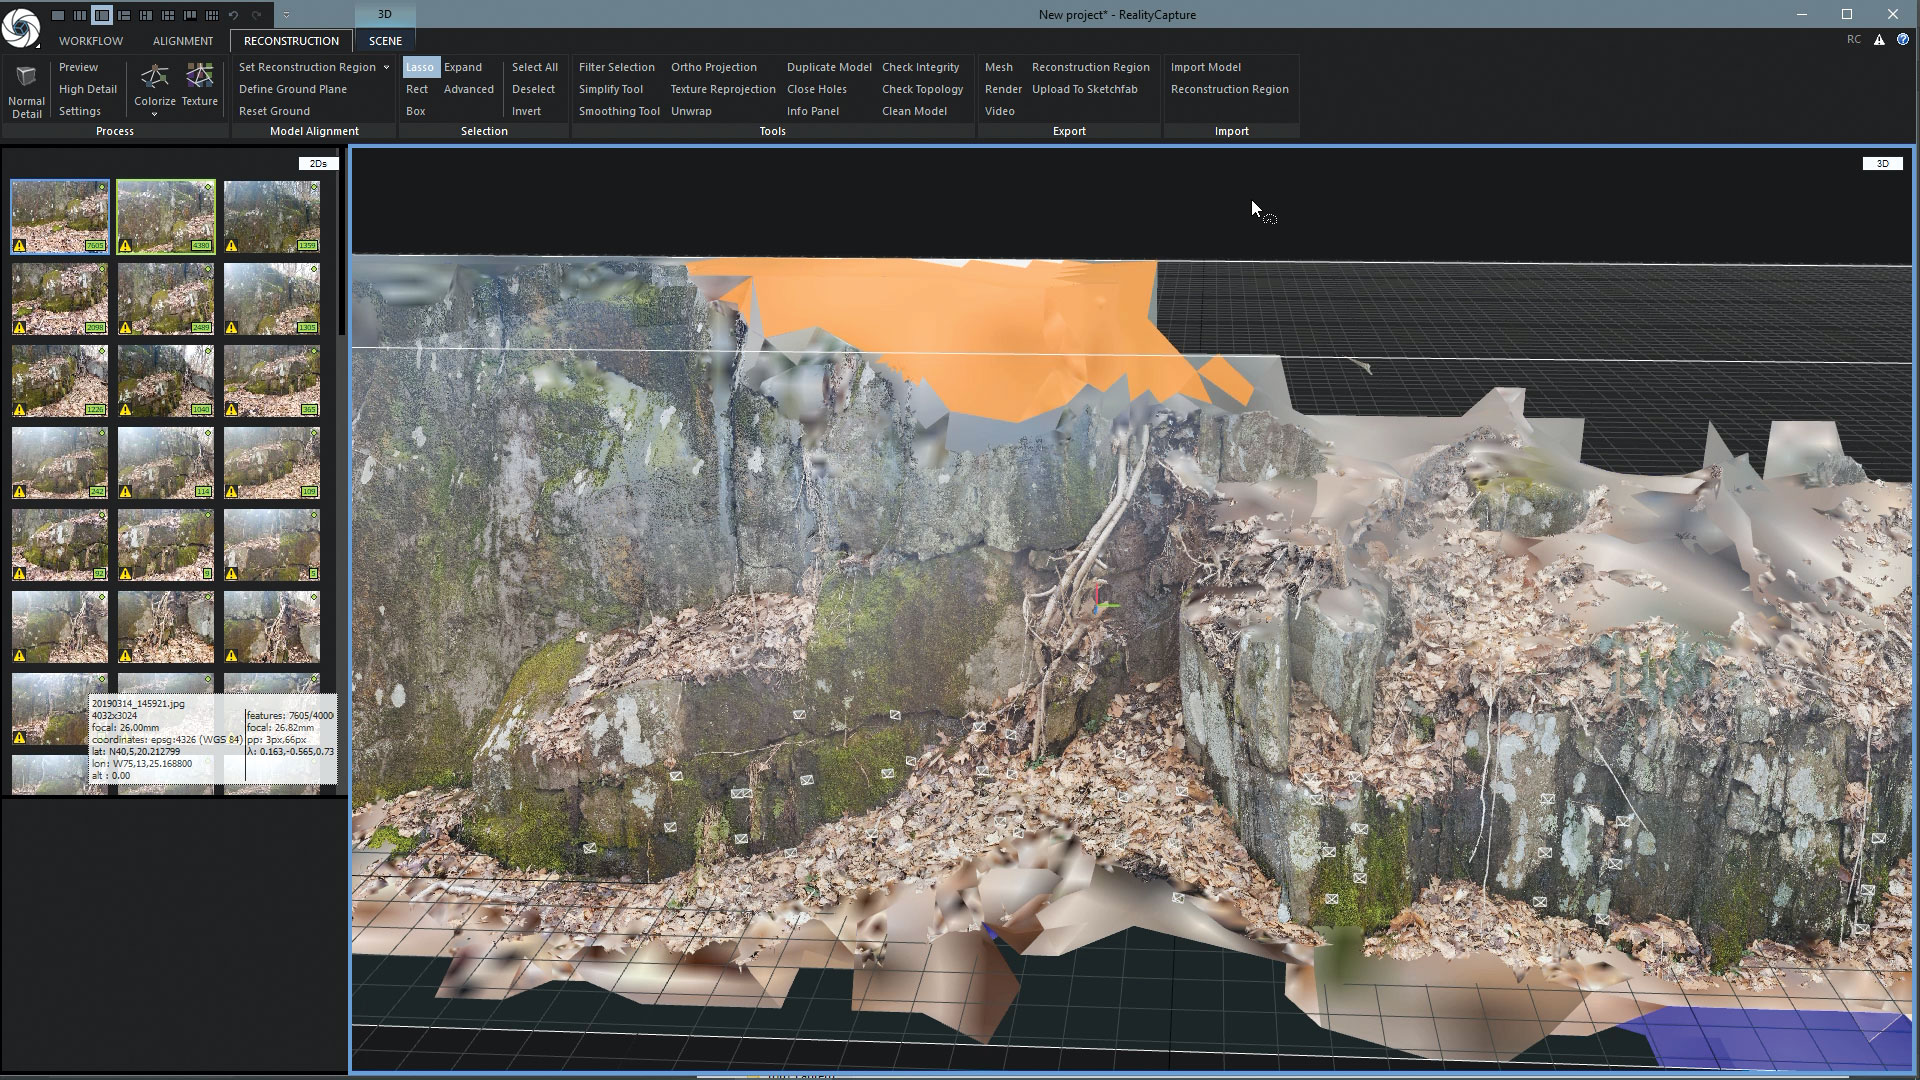Click Expand selection
This screenshot has height=1080, width=1920.
[463, 67]
